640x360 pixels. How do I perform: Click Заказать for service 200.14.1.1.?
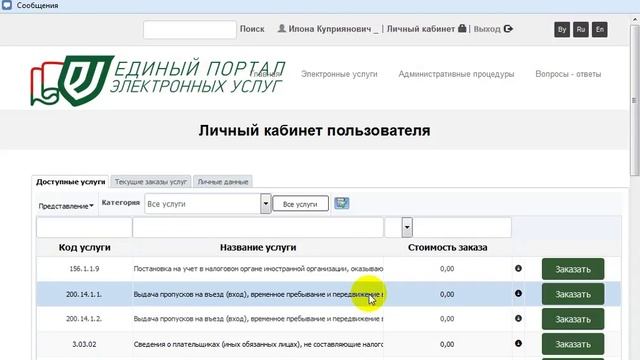[x=573, y=294]
